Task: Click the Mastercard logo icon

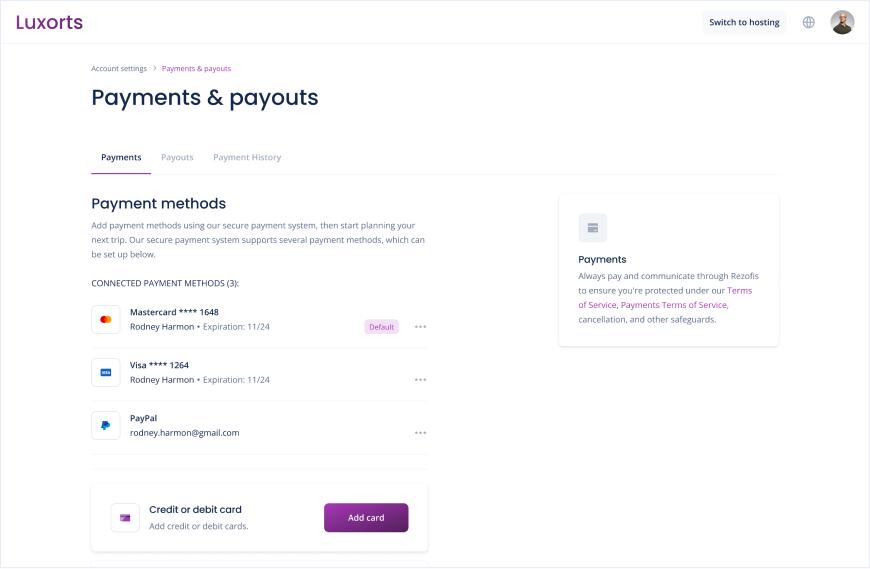Action: [x=106, y=319]
